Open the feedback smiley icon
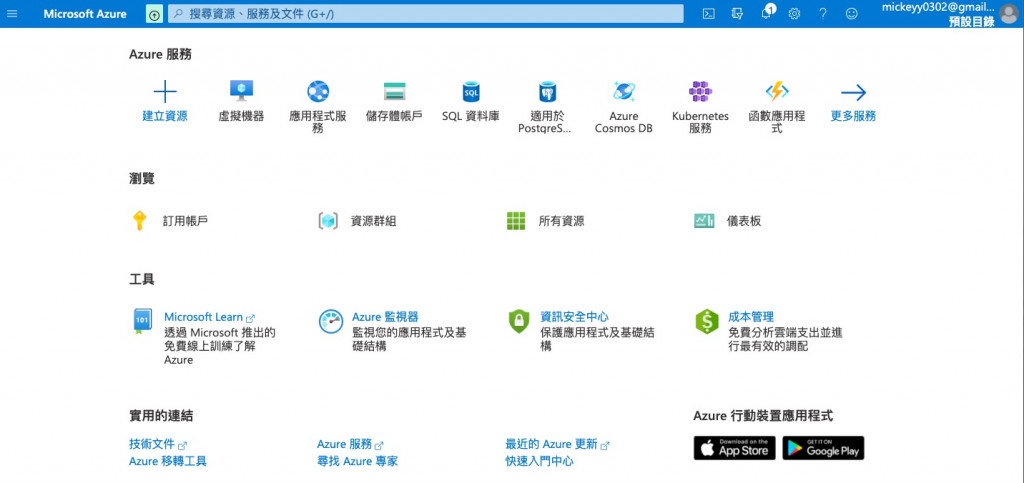This screenshot has height=483, width=1024. 852,14
